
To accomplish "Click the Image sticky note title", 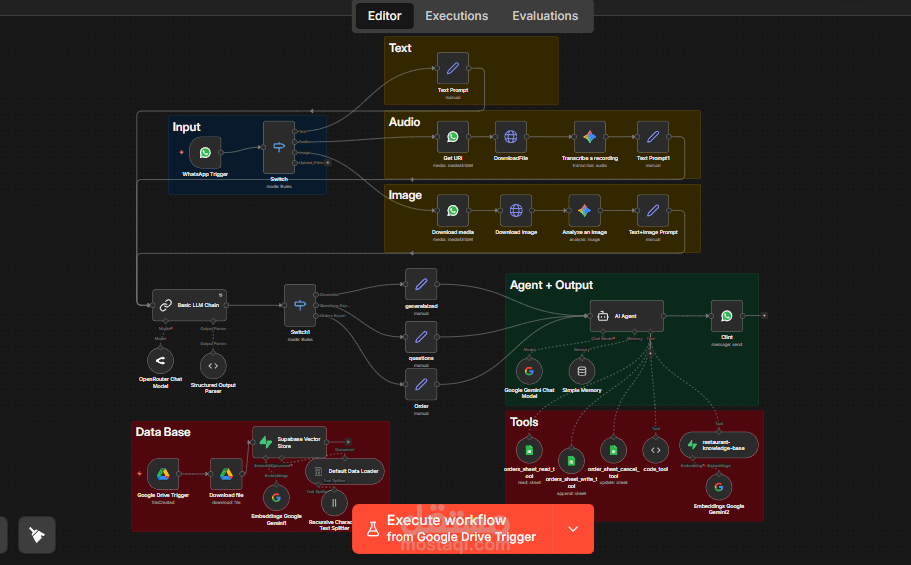I will [x=405, y=195].
